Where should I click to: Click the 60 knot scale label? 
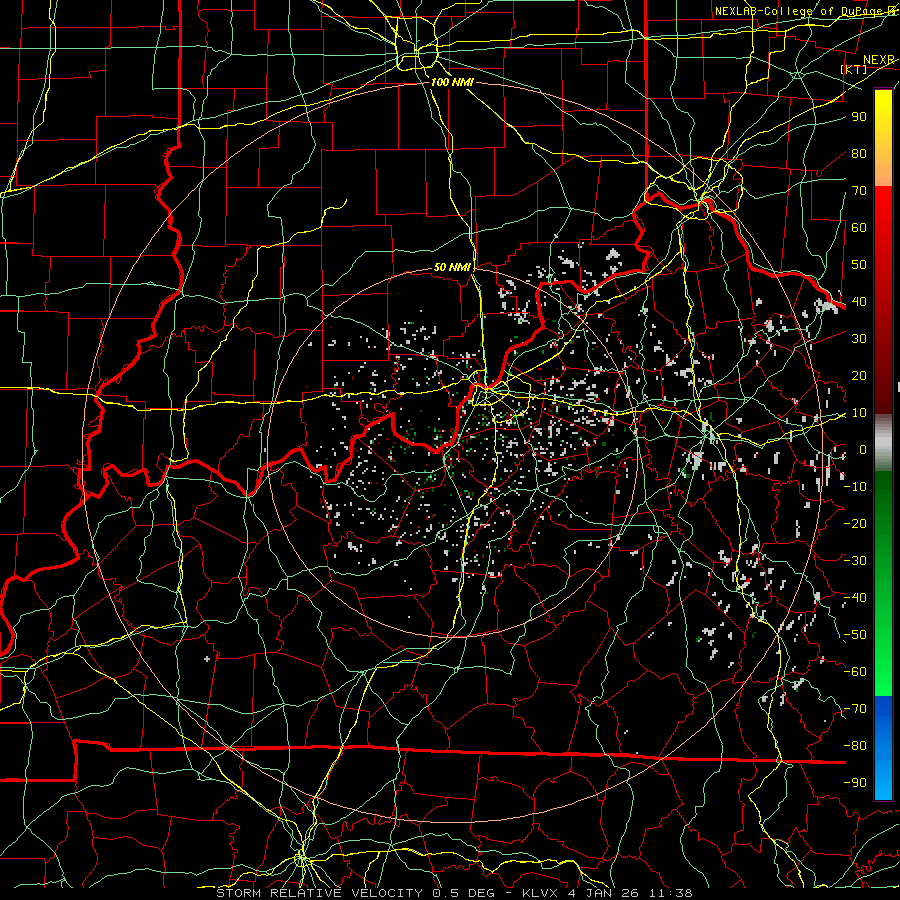pos(859,228)
